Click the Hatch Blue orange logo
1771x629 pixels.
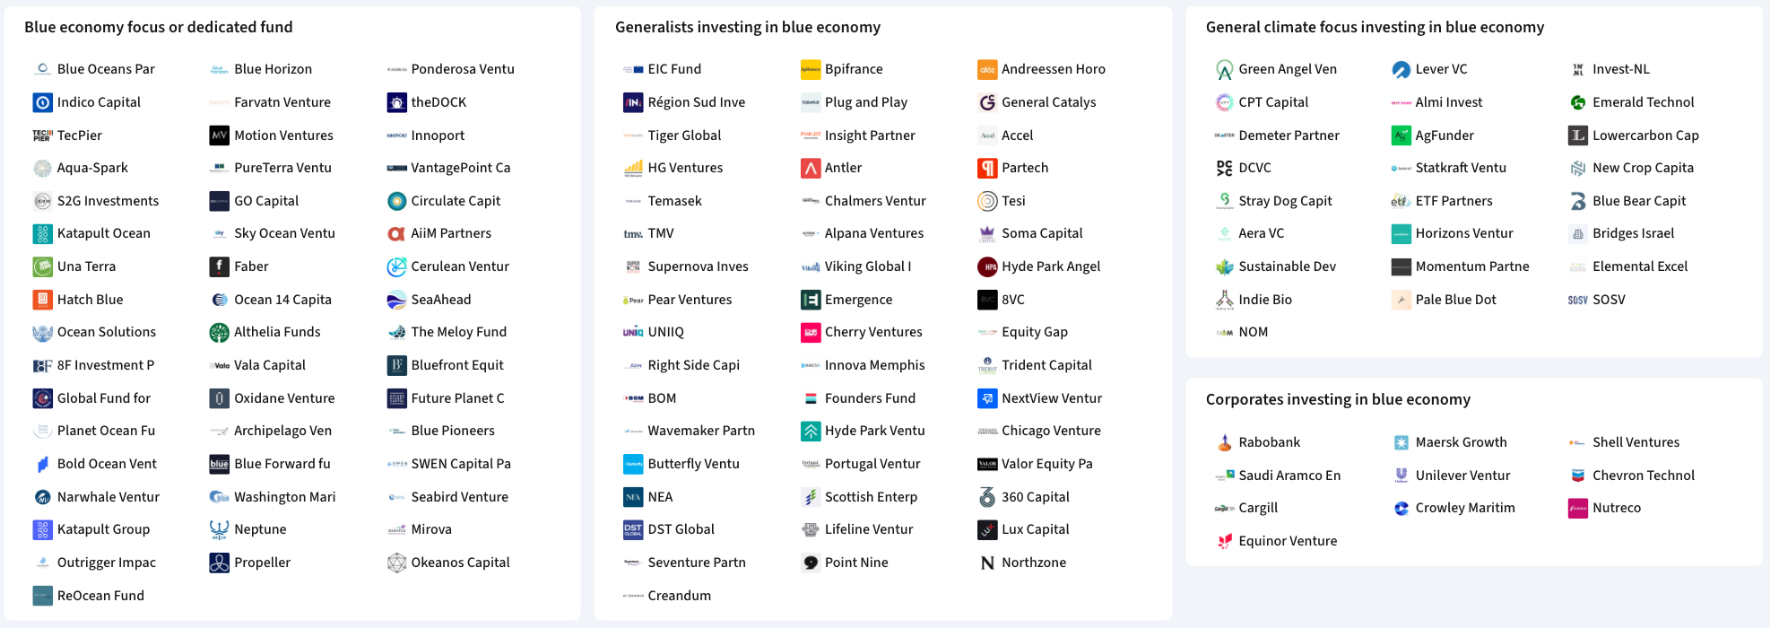pyautogui.click(x=42, y=299)
